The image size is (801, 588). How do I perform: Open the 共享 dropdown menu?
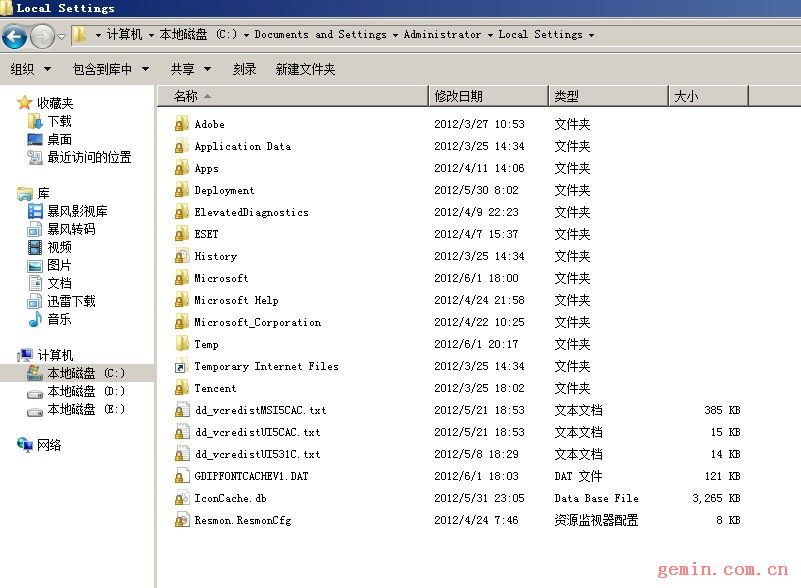pyautogui.click(x=191, y=69)
